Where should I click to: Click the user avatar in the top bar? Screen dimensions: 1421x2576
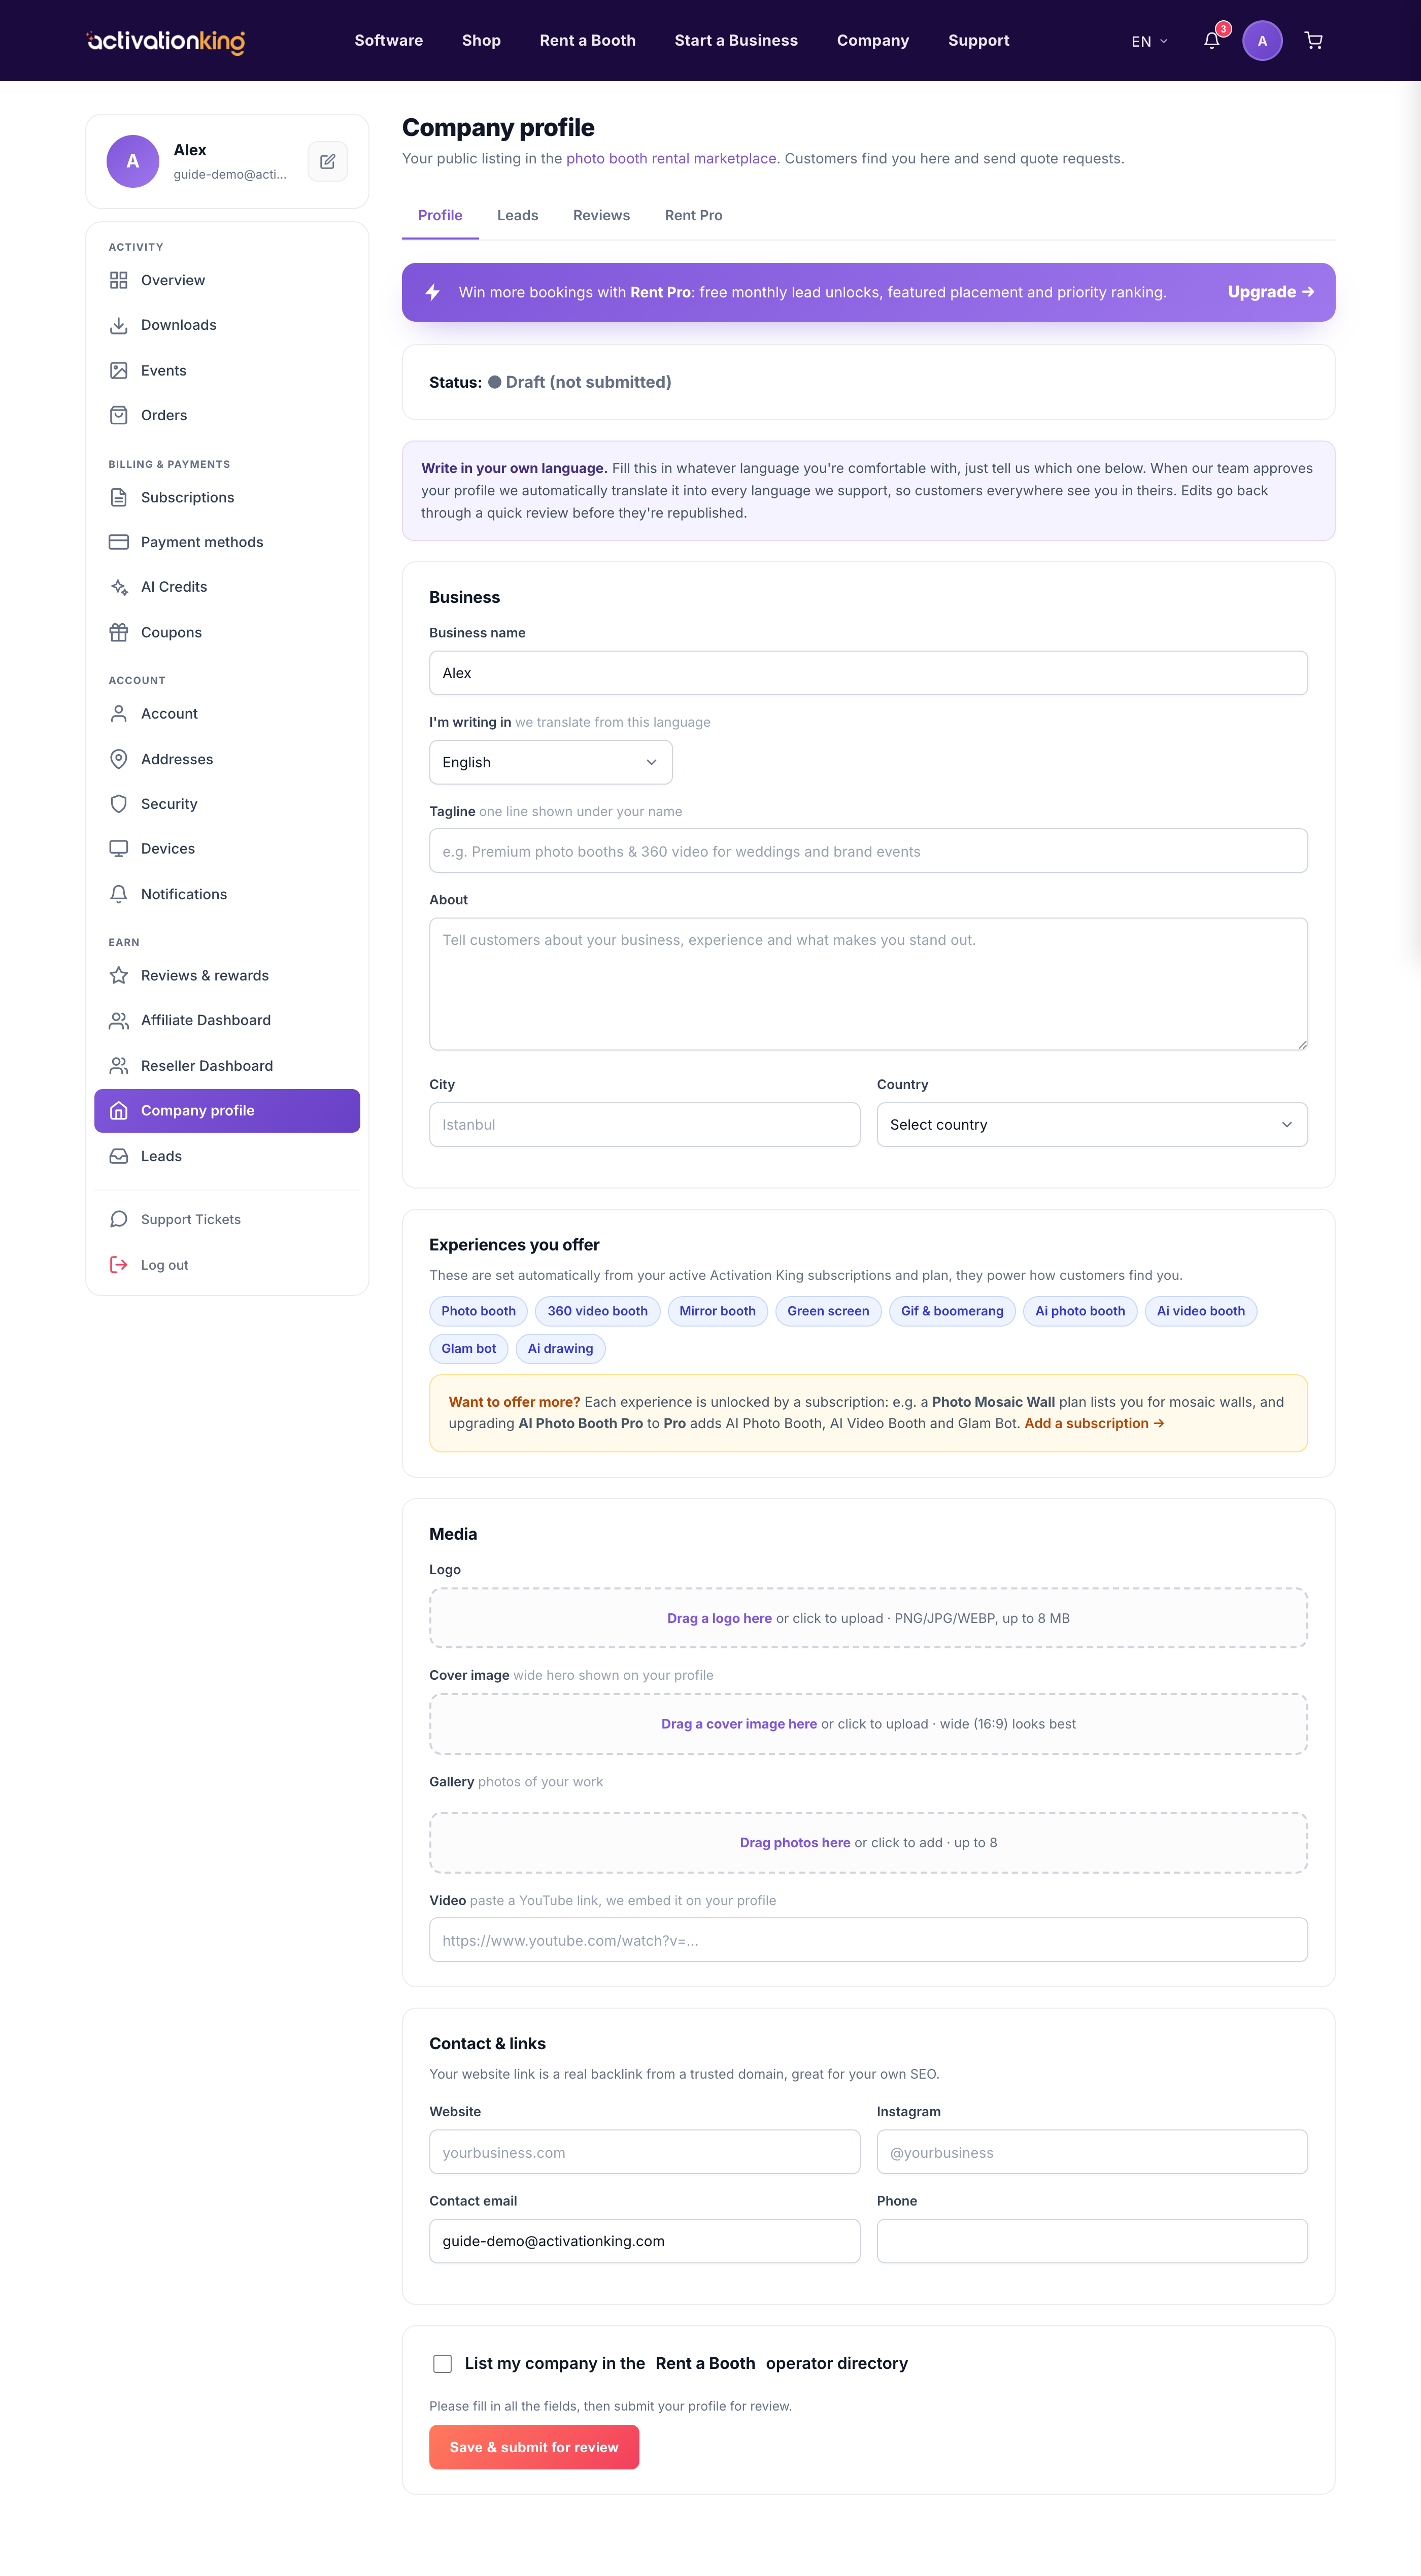(1262, 41)
